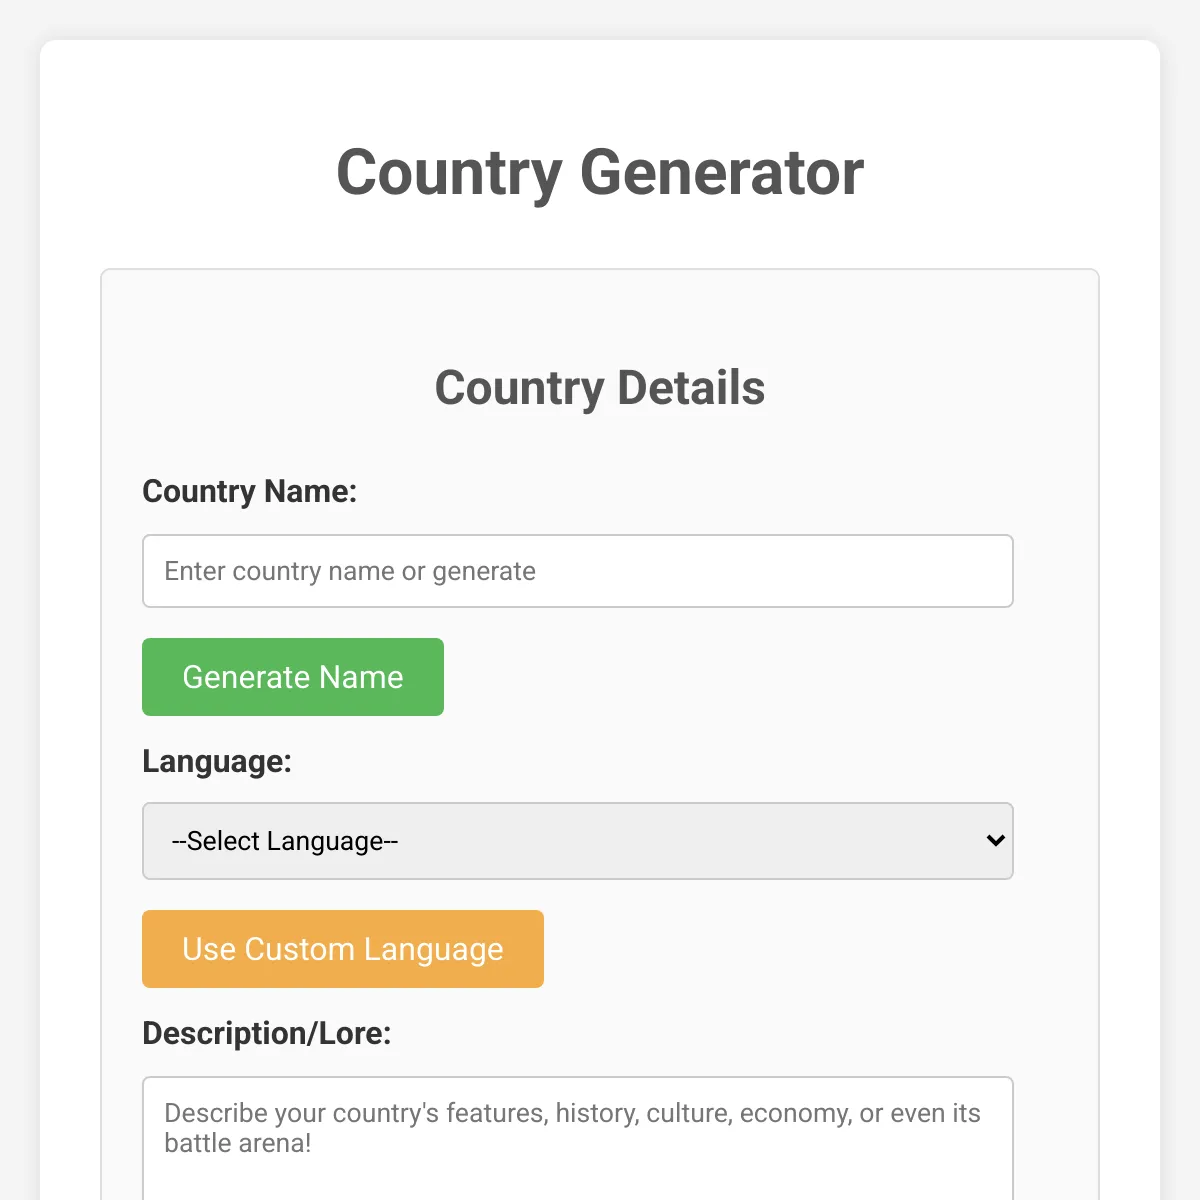Click the '--Select Language--' option text
Viewport: 1200px width, 1200px height.
click(x=285, y=841)
